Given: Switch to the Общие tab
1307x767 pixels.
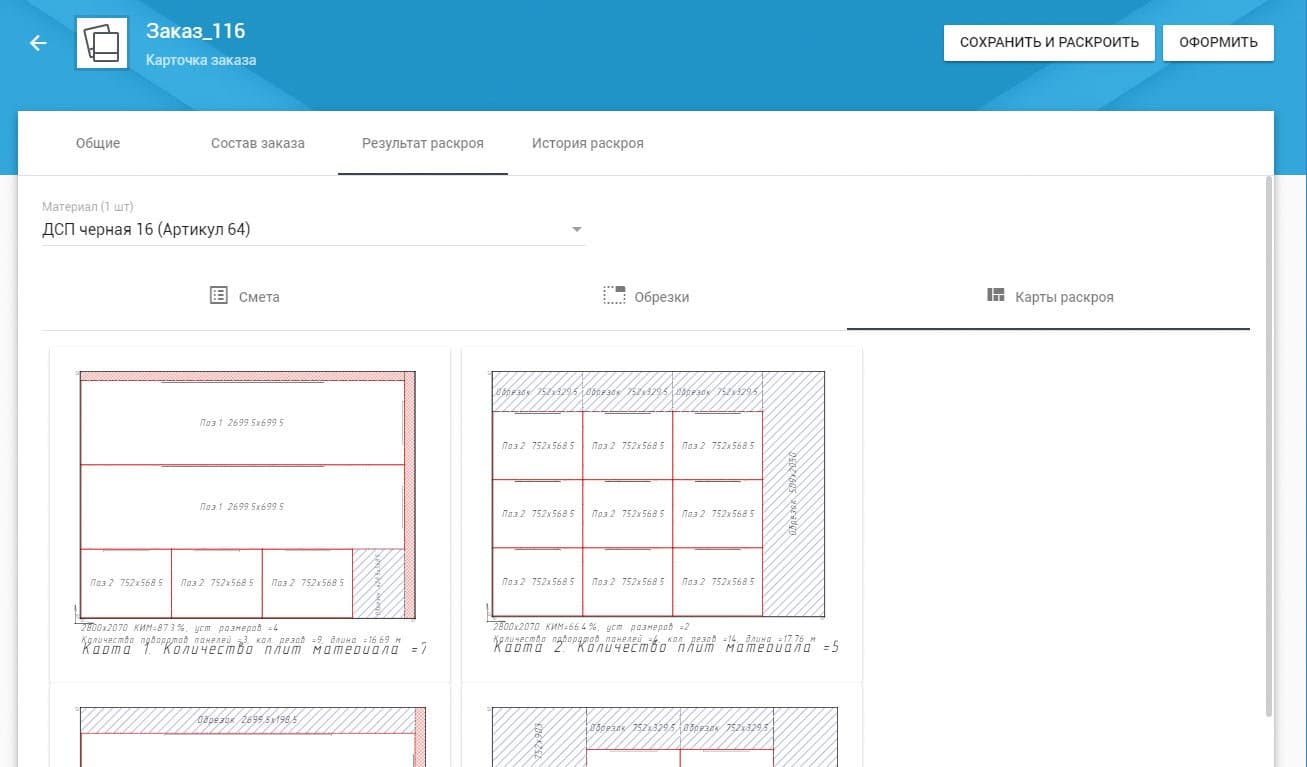Looking at the screenshot, I should coord(98,143).
